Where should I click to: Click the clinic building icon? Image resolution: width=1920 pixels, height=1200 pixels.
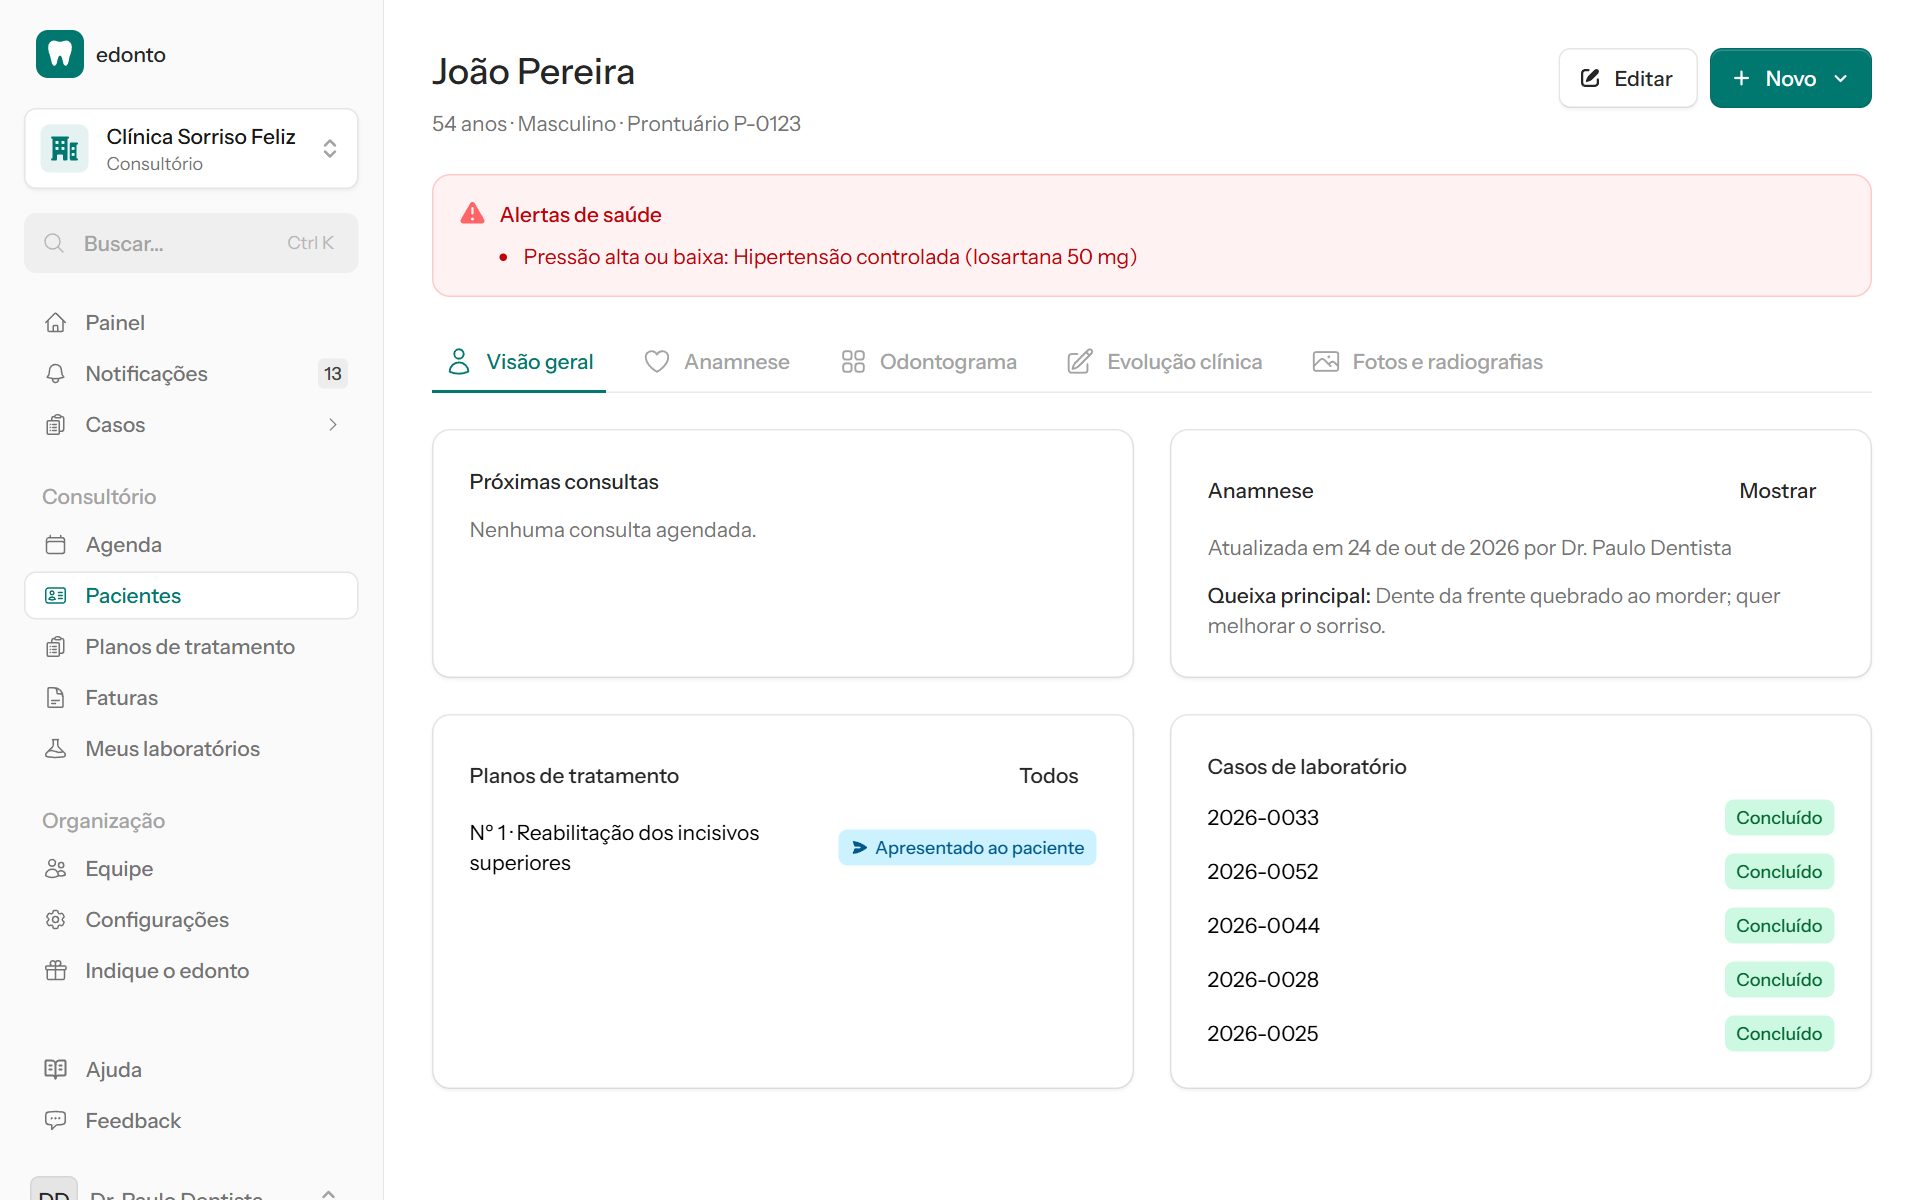[x=65, y=149]
